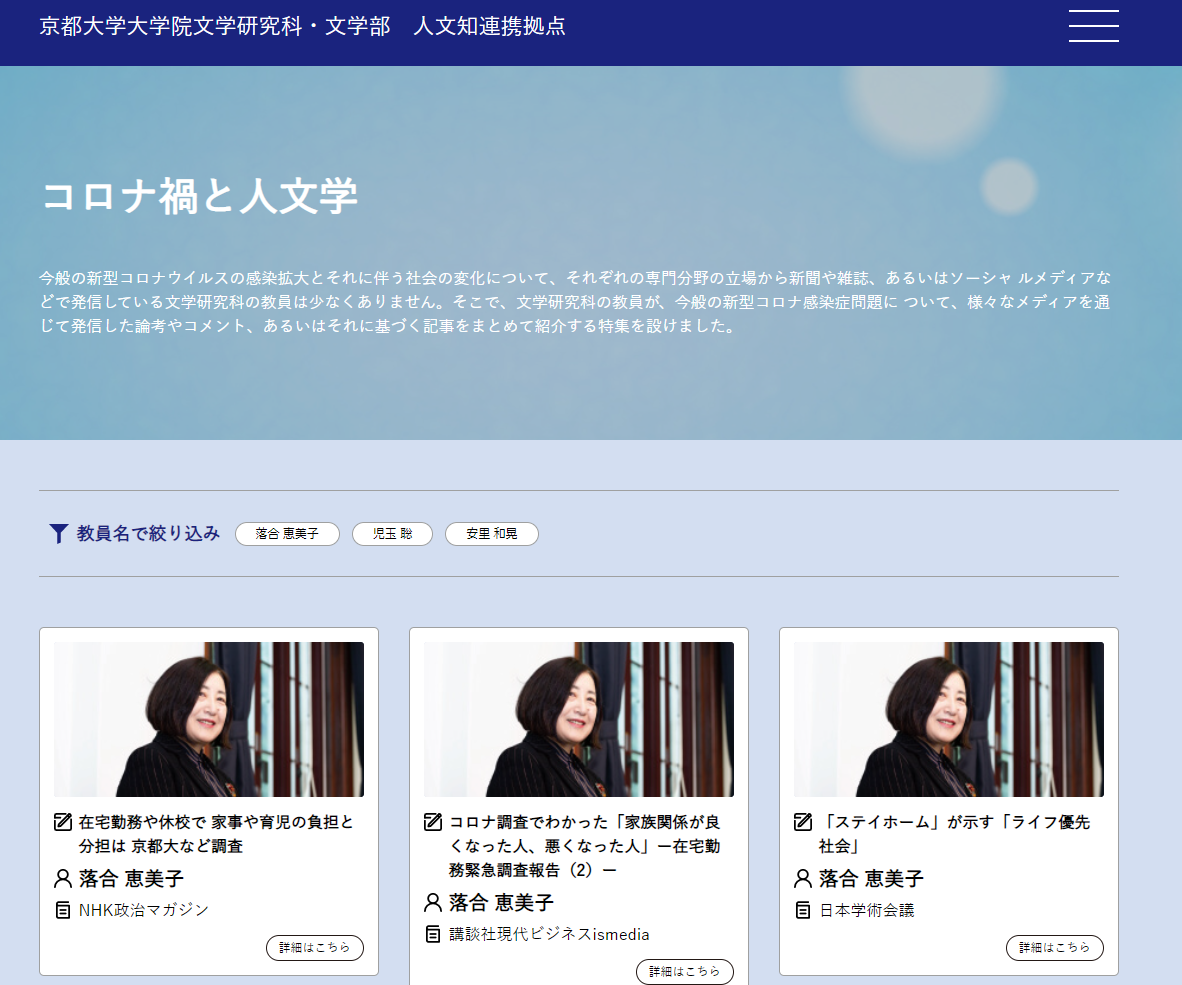Click person icon in NHK政治マガジン card
The image size is (1182, 985).
[x=63, y=879]
